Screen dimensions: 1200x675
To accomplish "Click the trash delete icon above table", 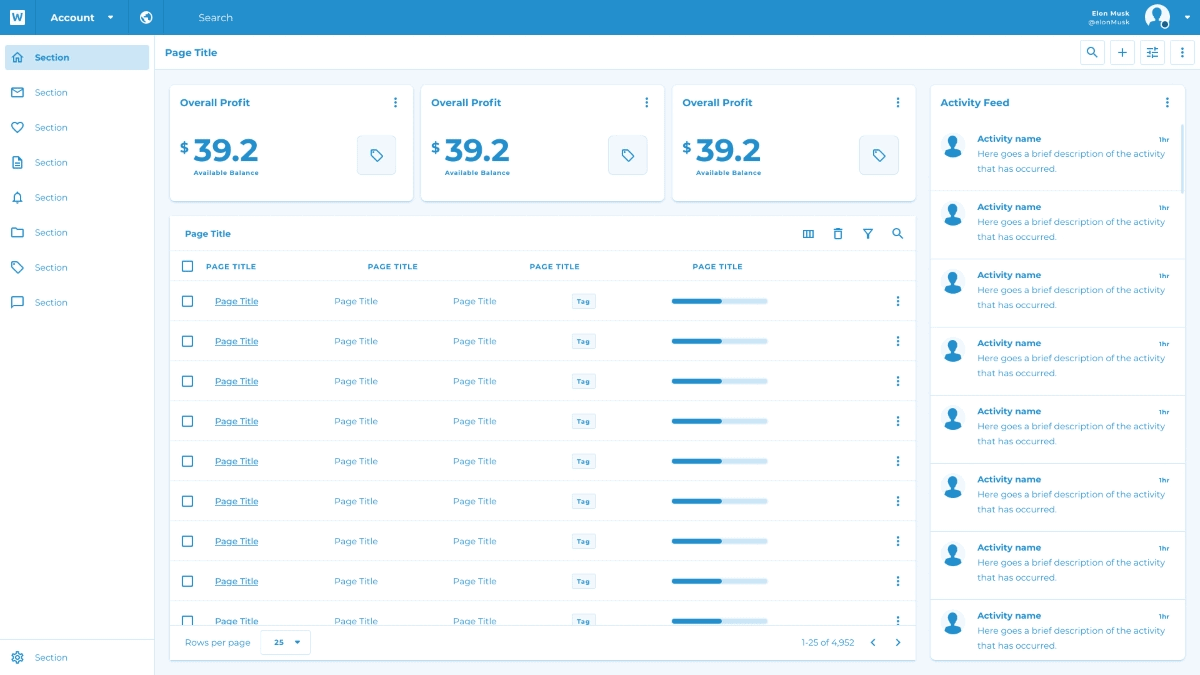I will pos(838,234).
